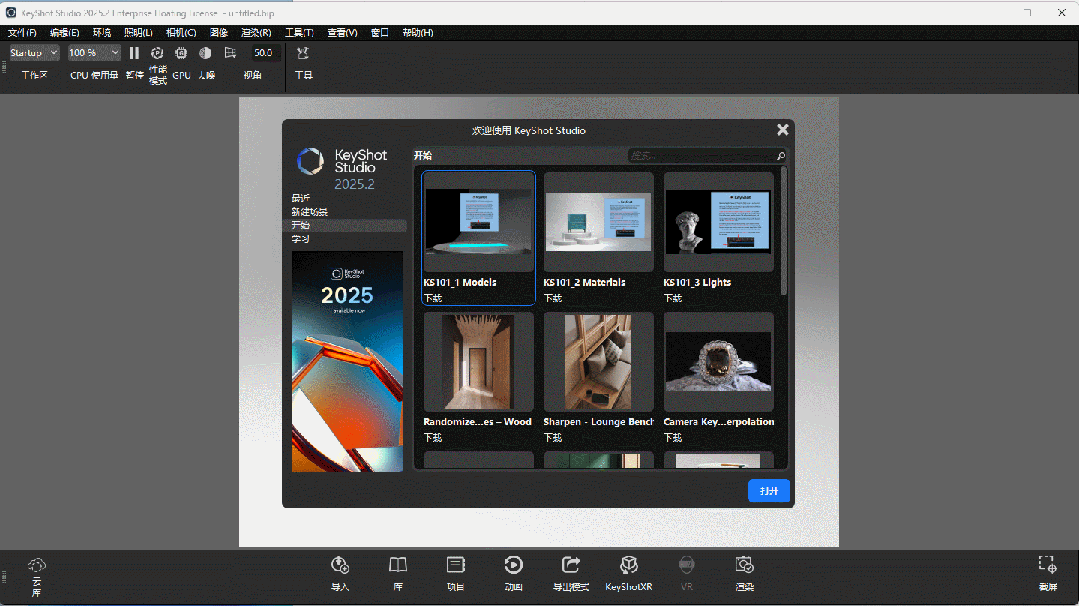Viewport: 1079px width, 606px height.
Task: Open the 照明(L) menu
Action: coord(138,32)
